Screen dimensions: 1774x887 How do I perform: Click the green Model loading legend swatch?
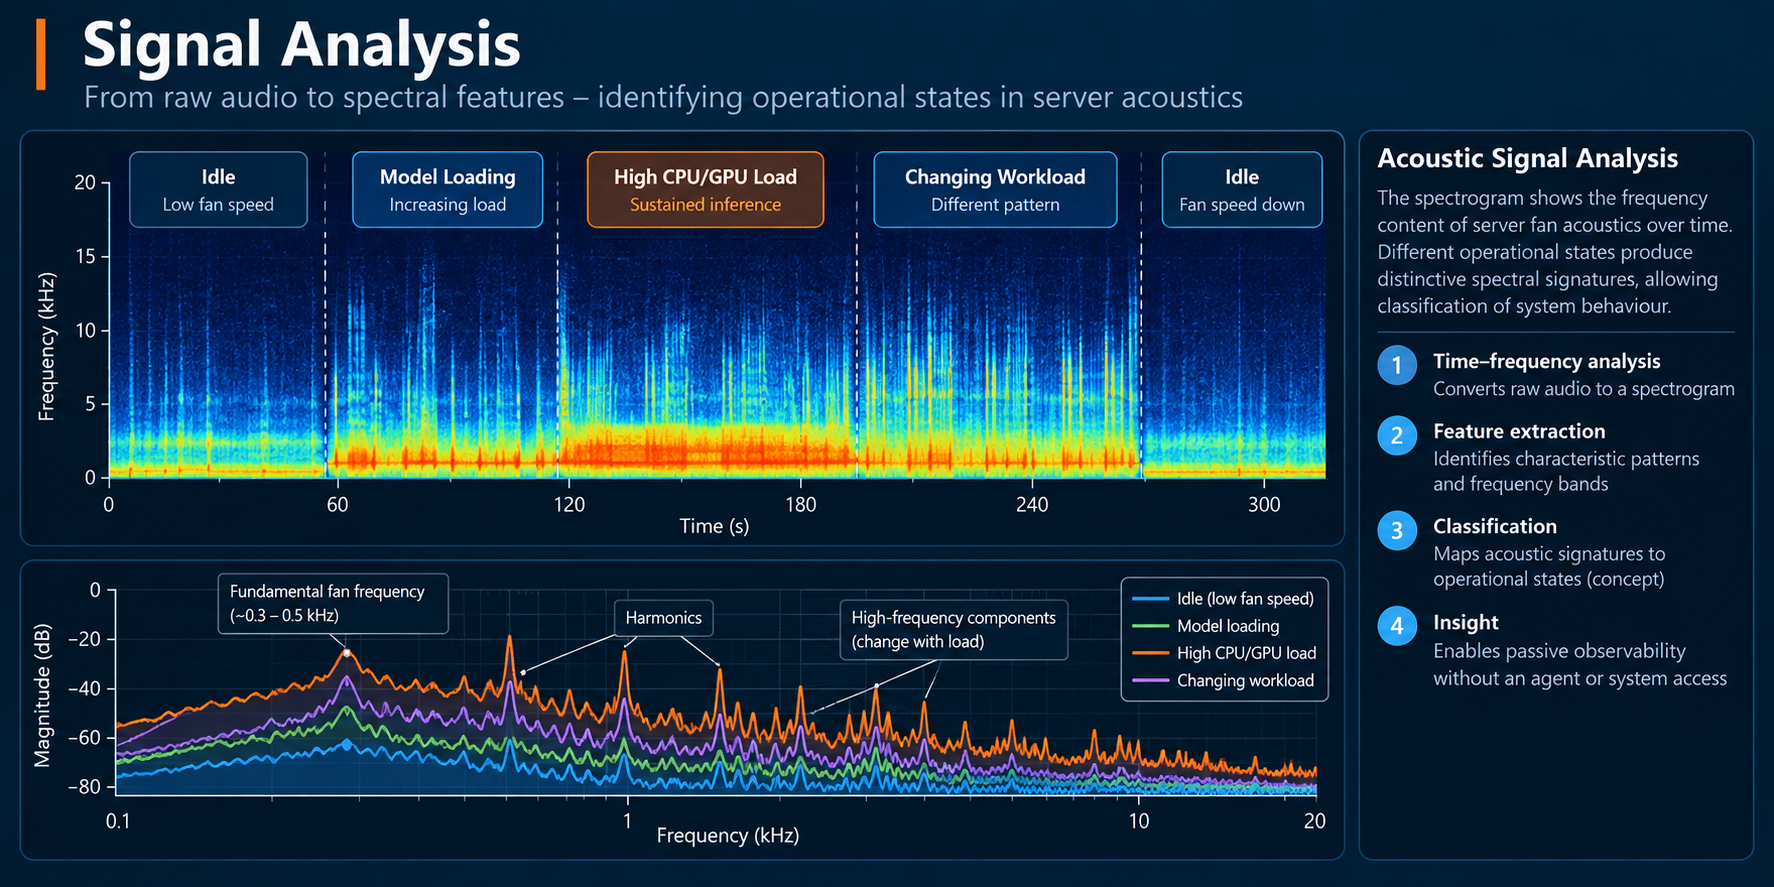point(1151,626)
